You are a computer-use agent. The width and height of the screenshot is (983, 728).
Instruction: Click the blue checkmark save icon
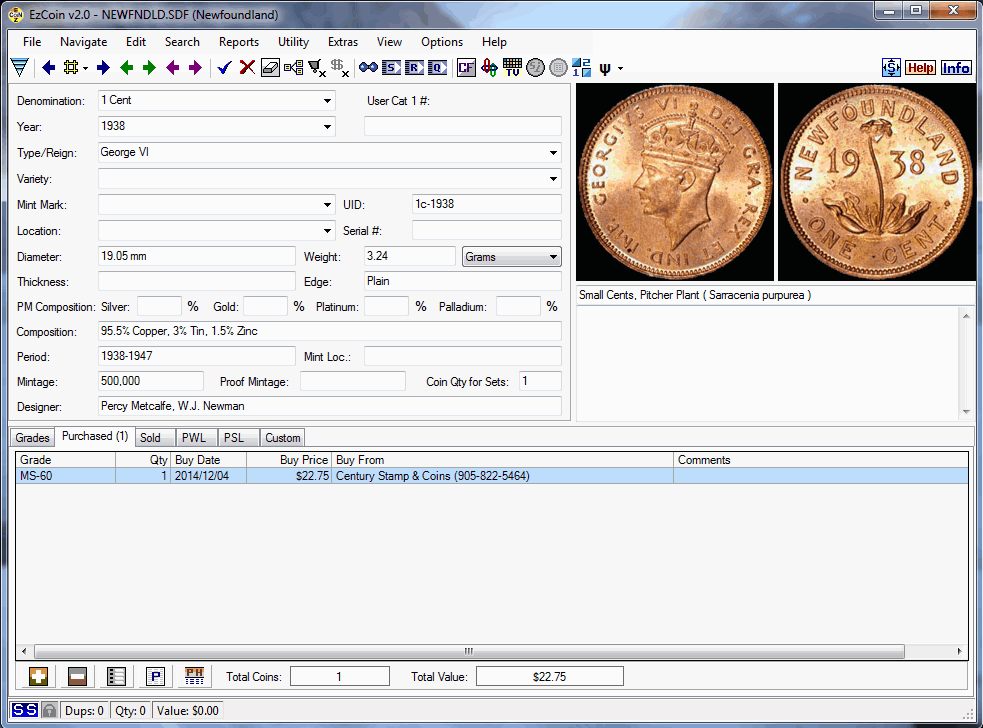[x=224, y=68]
